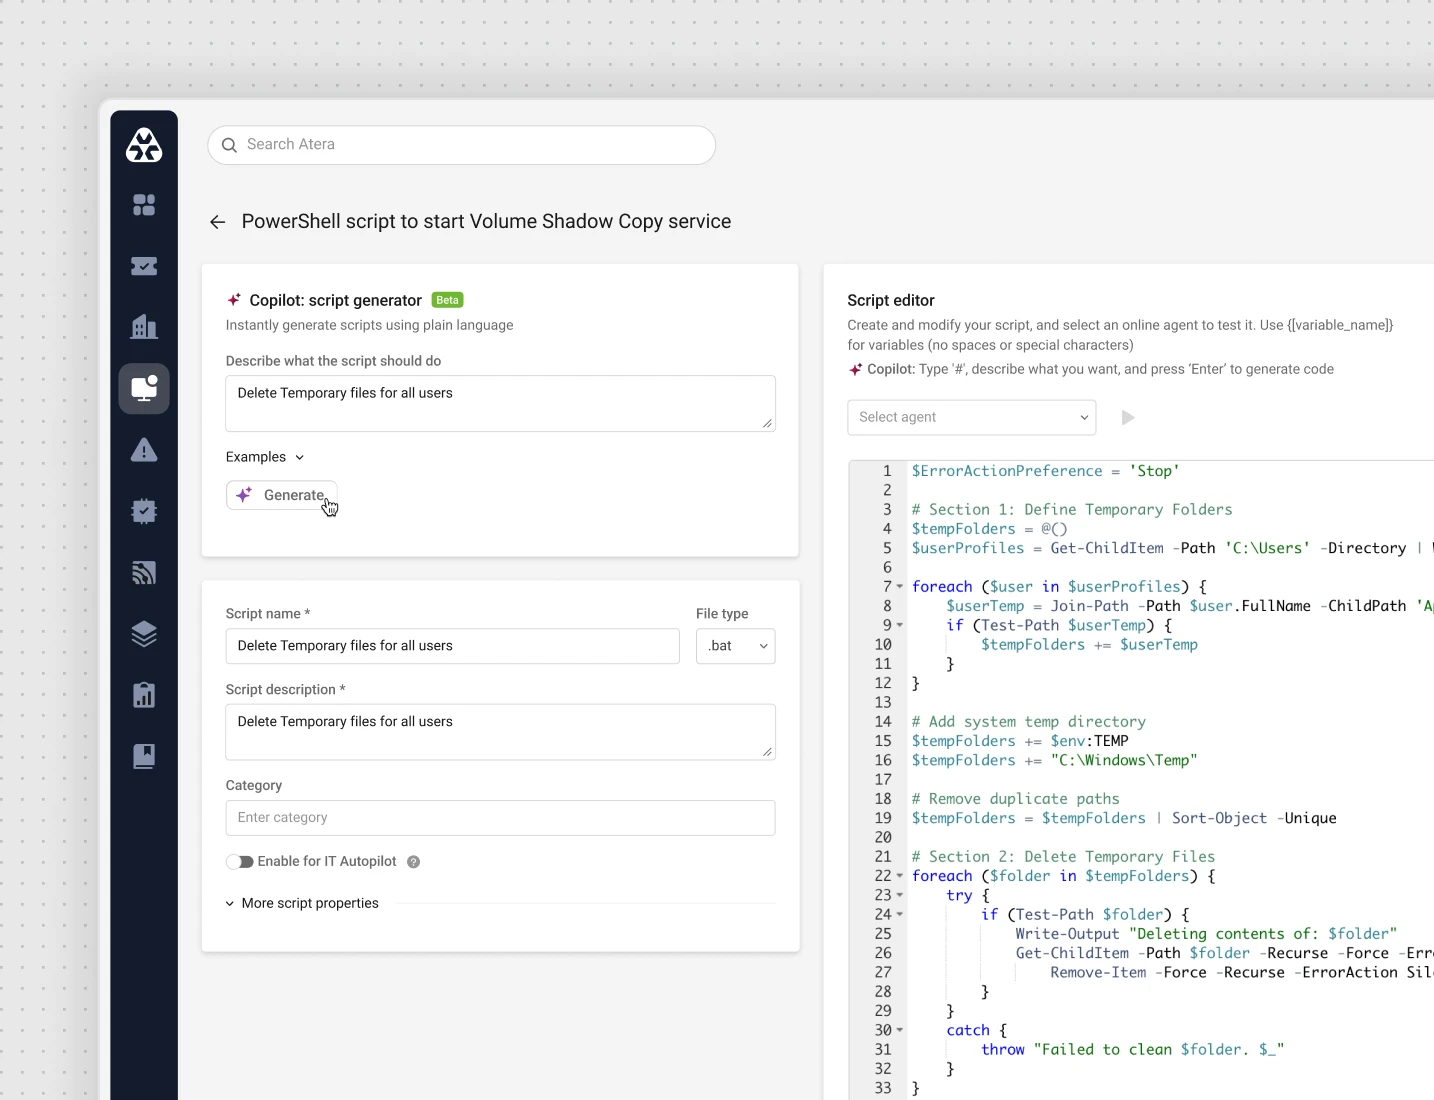Click the Generate button
This screenshot has width=1434, height=1100.
coord(282,495)
